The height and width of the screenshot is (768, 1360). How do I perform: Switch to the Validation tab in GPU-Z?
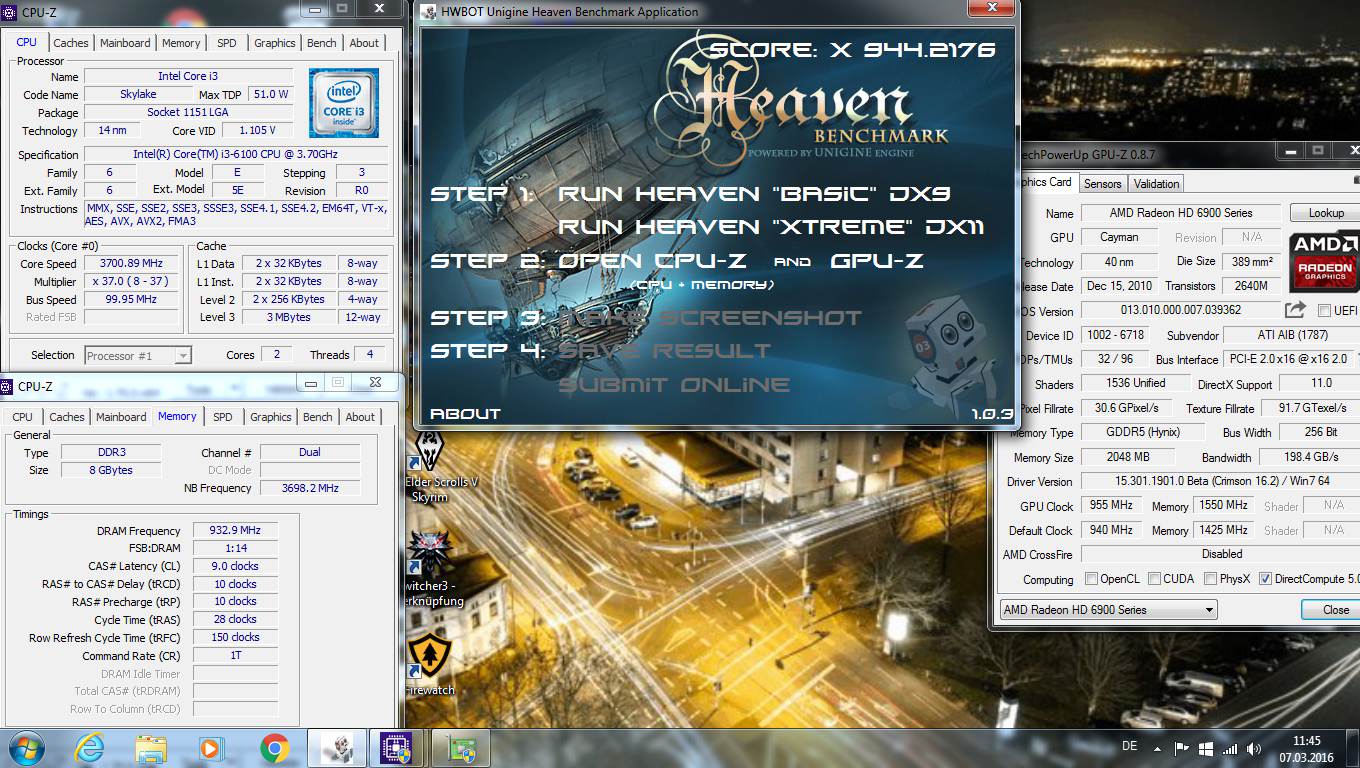coord(1157,184)
